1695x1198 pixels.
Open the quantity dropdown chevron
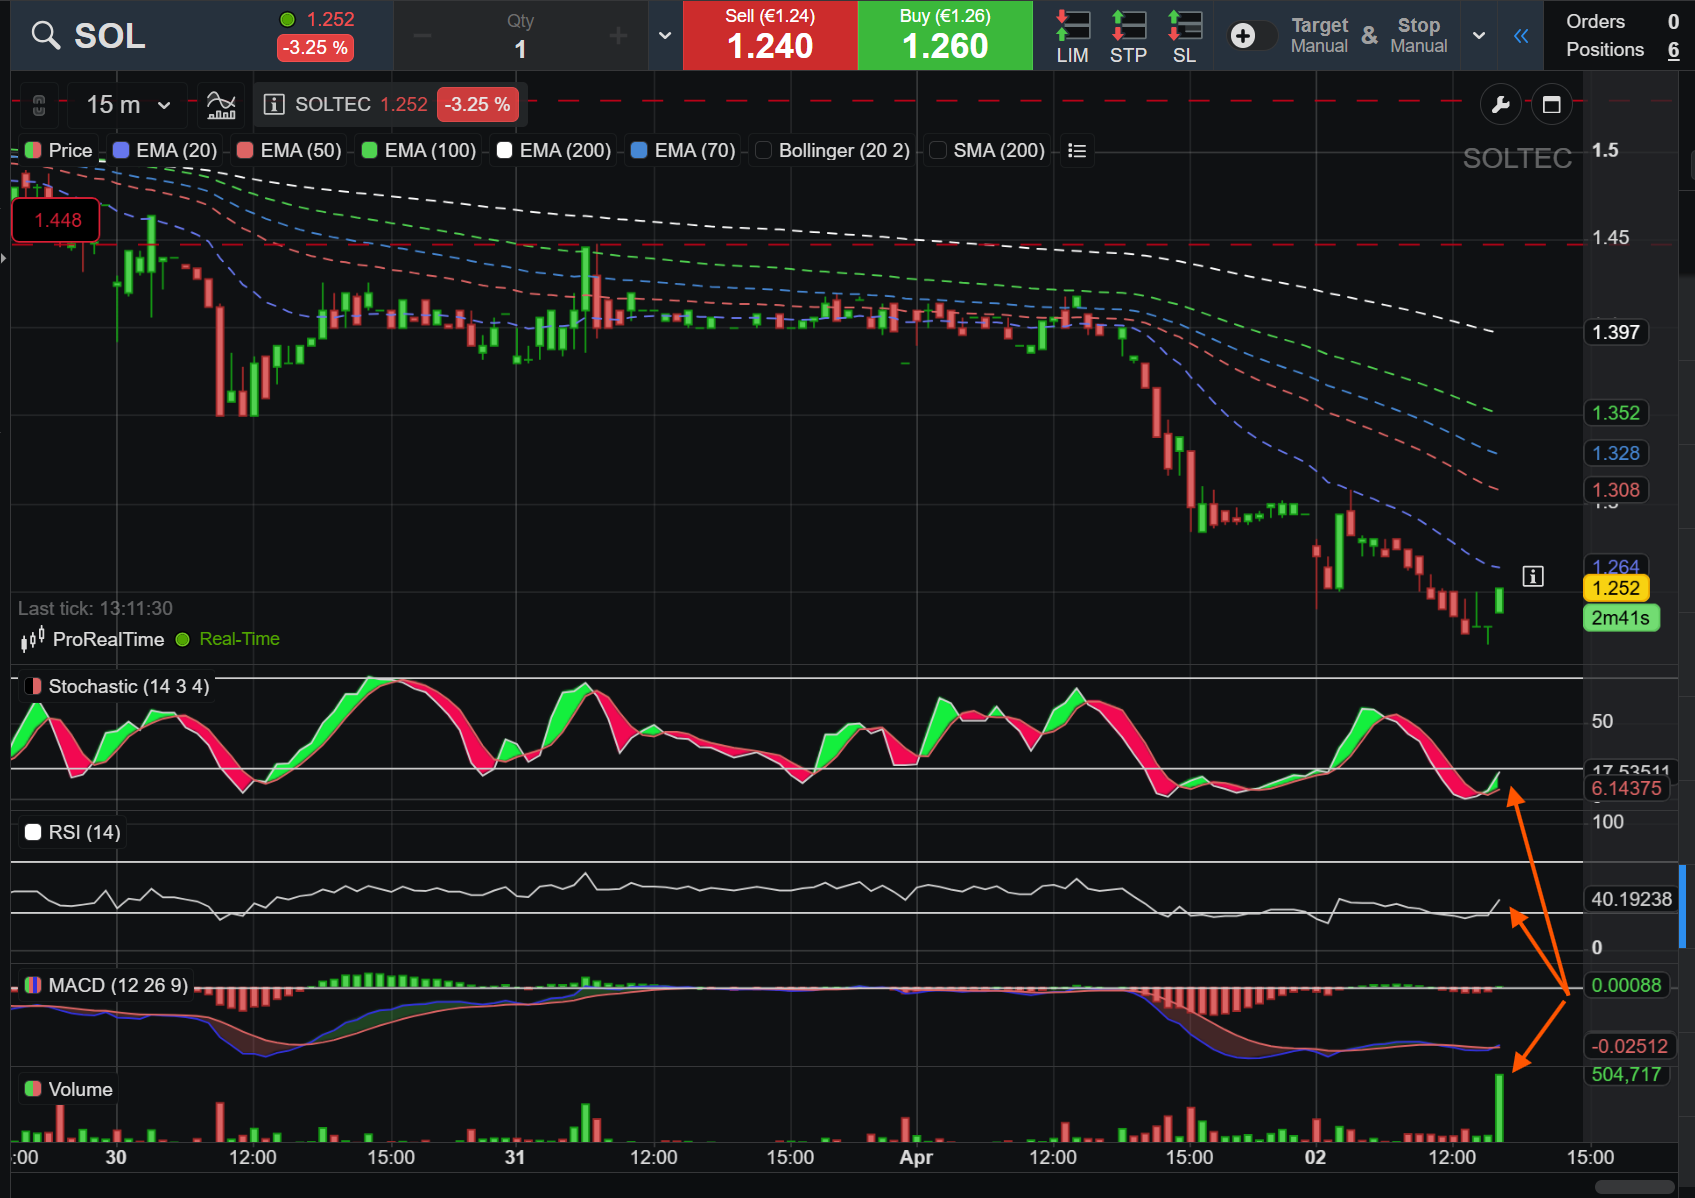pos(665,36)
